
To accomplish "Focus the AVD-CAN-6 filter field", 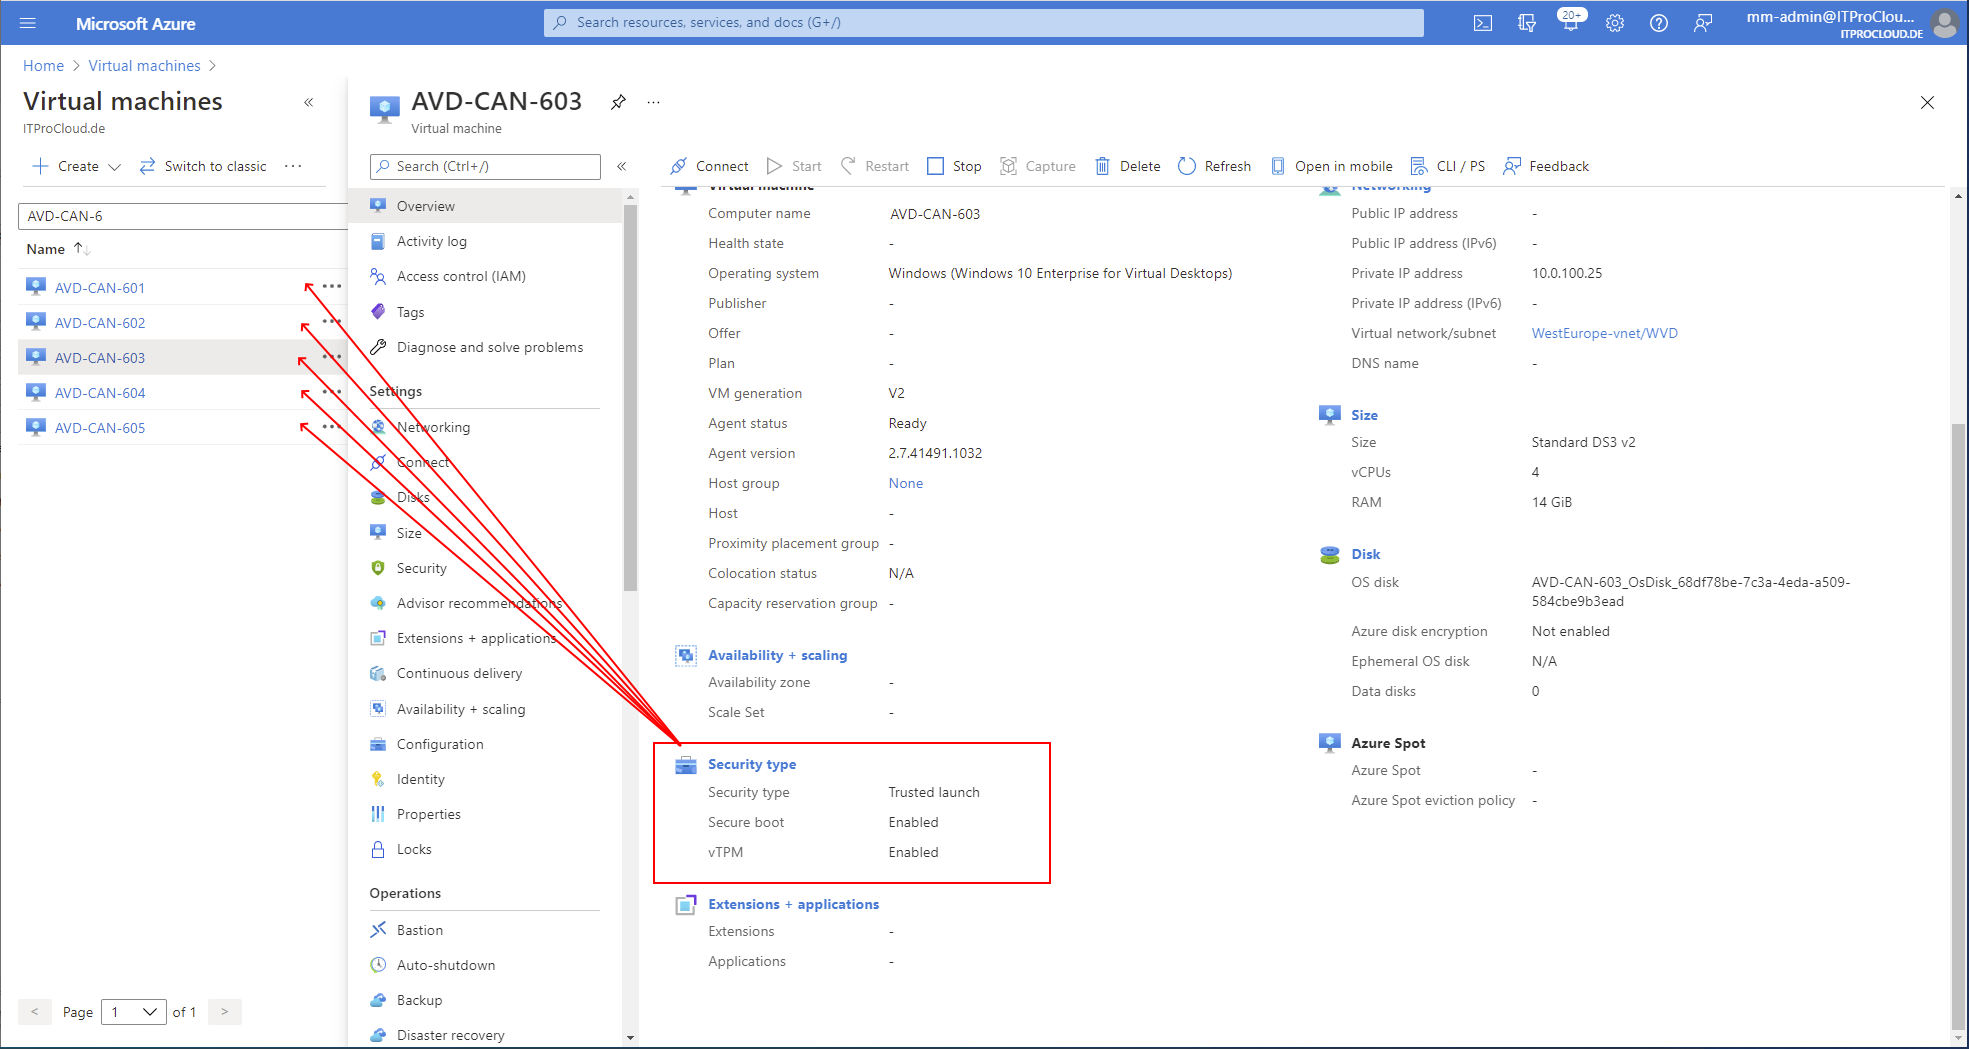I will point(182,216).
